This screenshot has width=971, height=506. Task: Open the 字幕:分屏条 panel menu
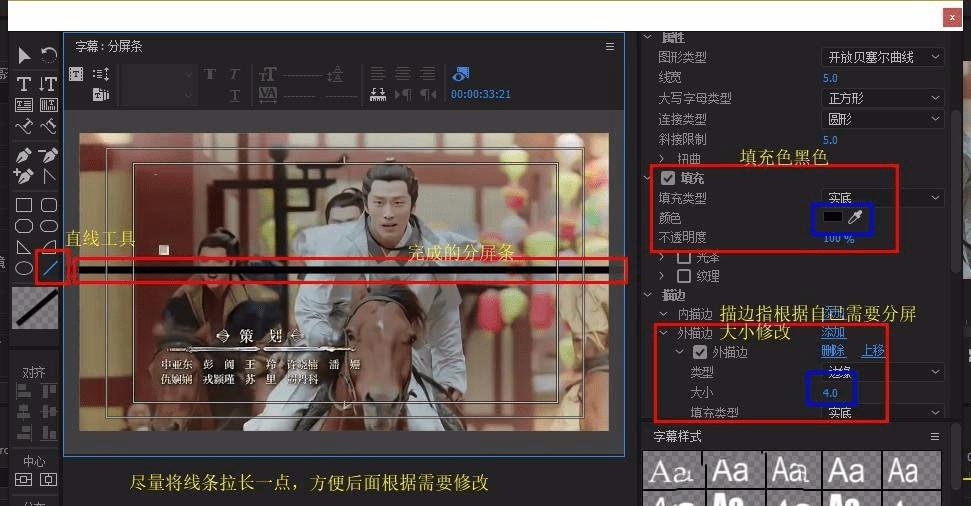pyautogui.click(x=610, y=46)
